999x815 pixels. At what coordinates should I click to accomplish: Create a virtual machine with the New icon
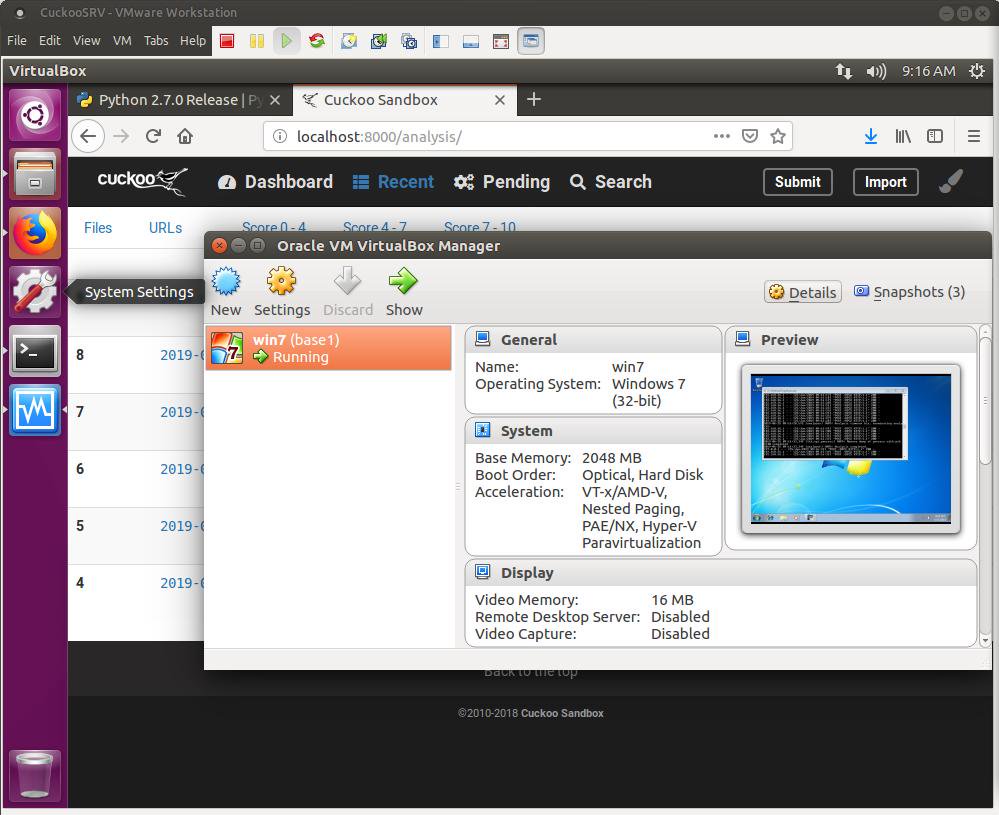pyautogui.click(x=226, y=289)
